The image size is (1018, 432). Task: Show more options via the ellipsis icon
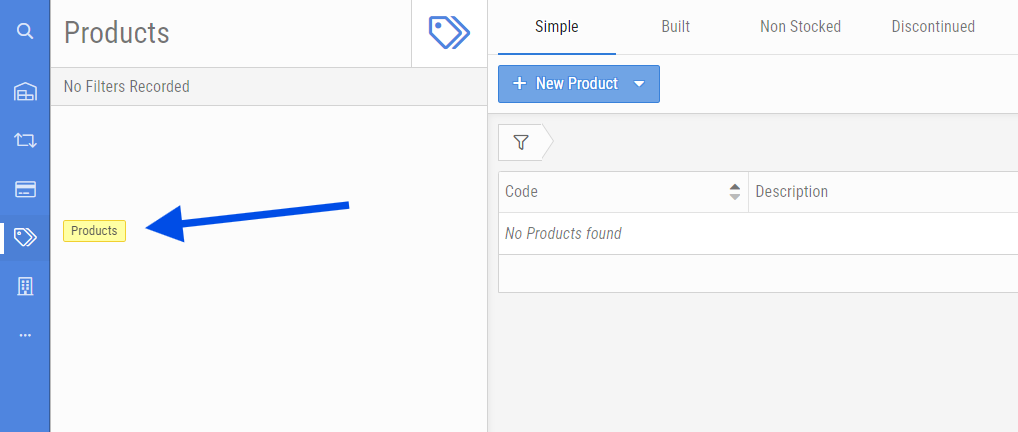[25, 335]
